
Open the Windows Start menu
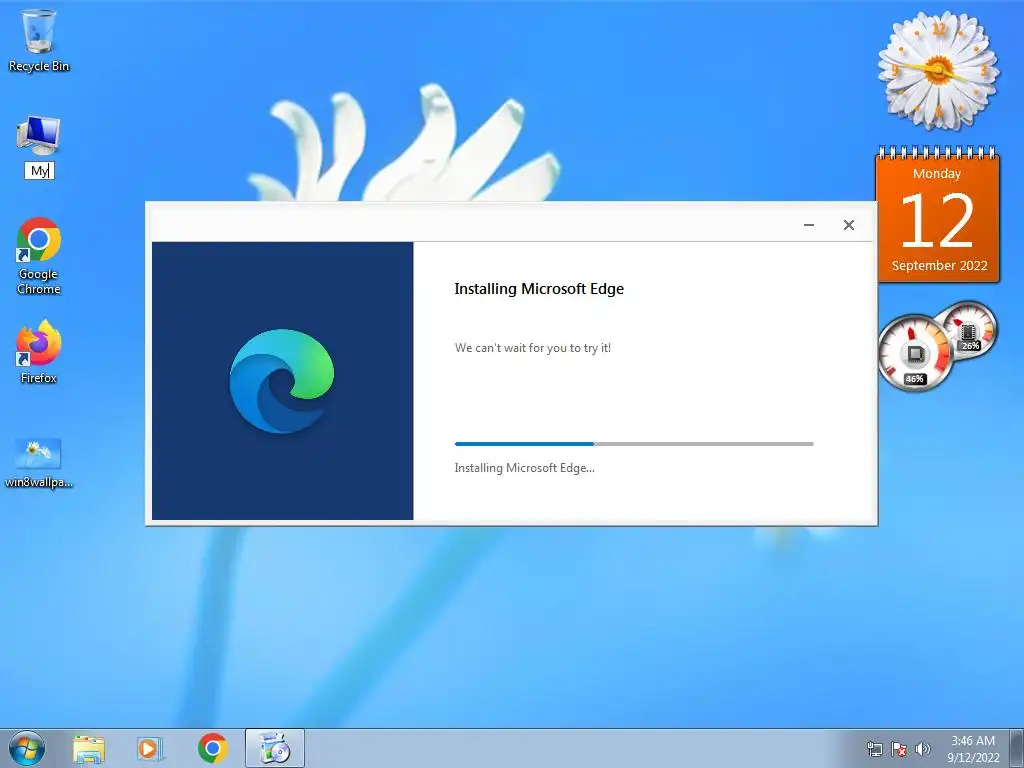click(x=27, y=748)
